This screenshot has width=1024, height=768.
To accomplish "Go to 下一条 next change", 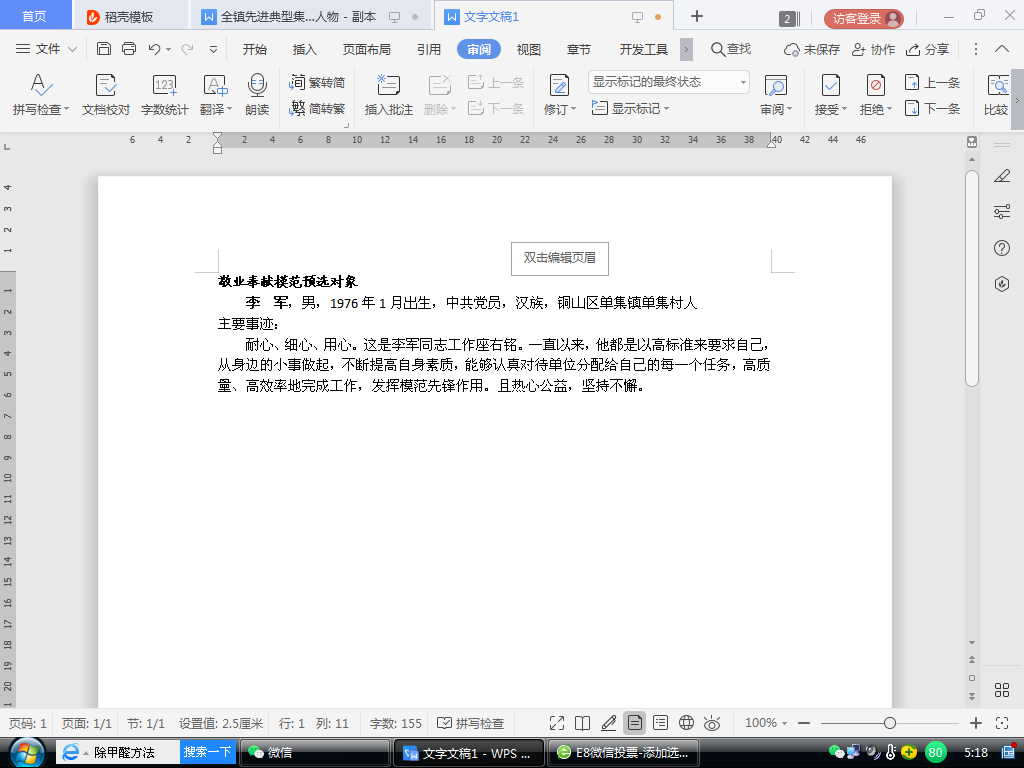I will click(x=933, y=108).
